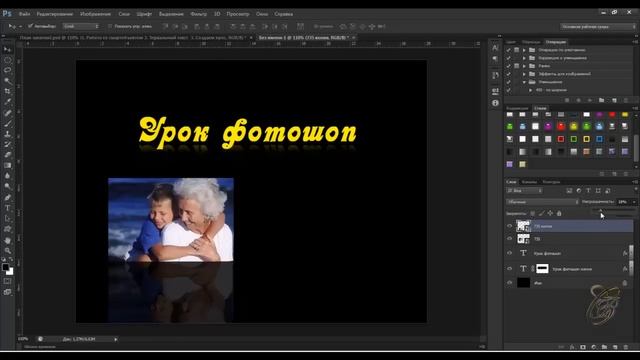This screenshot has width=640, height=360.
Task: Expand the fourth action set folder
Action: tap(524, 74)
